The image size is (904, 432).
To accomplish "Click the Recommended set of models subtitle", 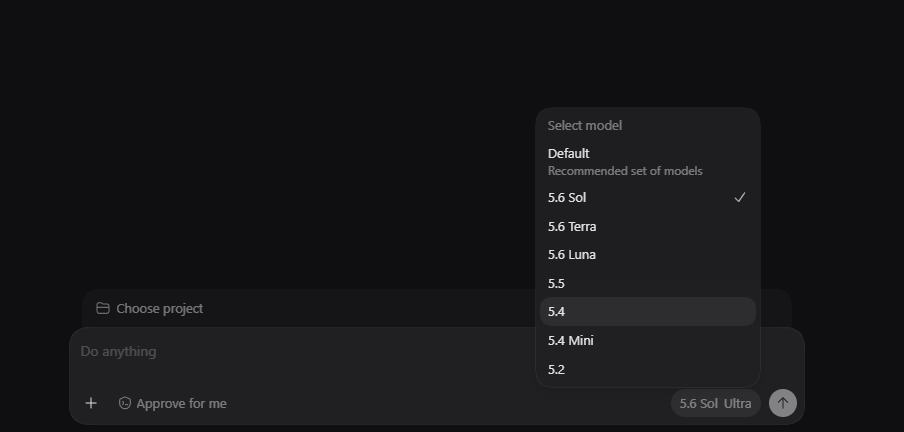I will coord(625,171).
